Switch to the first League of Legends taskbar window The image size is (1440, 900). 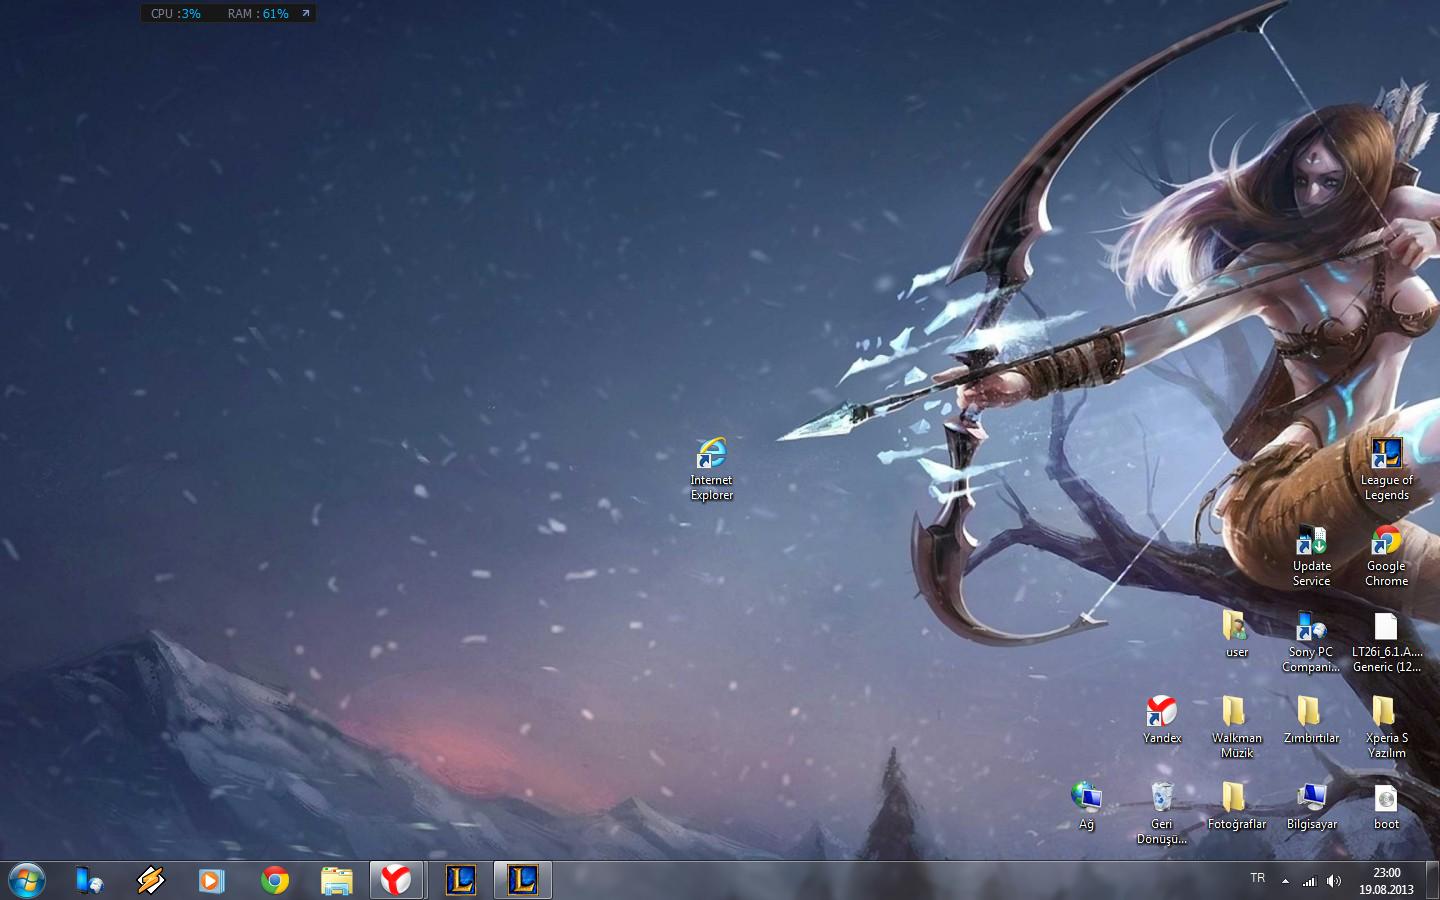[460, 880]
